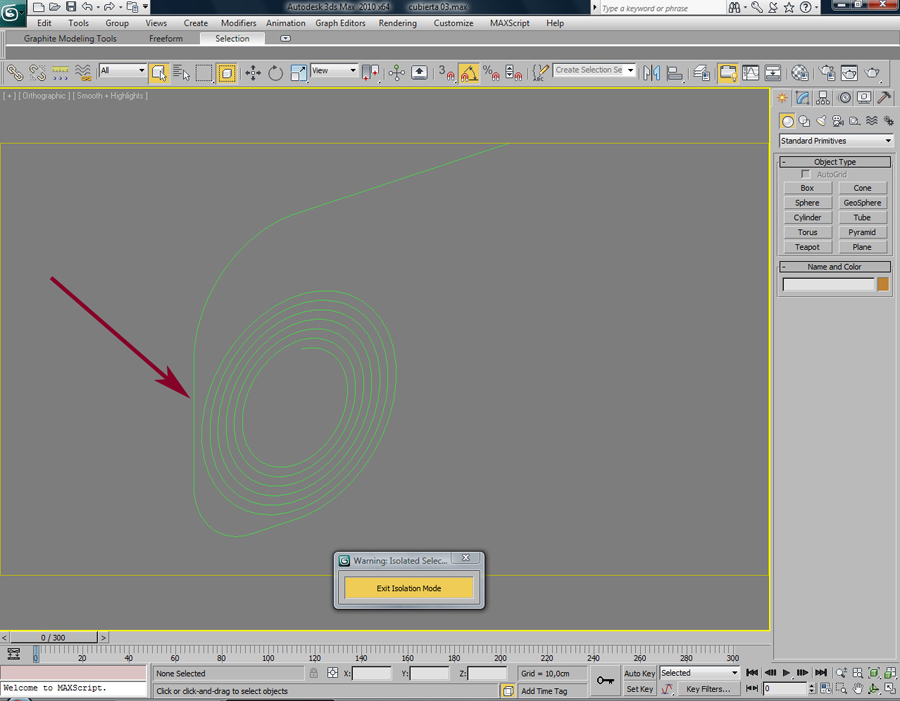The height and width of the screenshot is (701, 900).
Task: Open Create Selection Set dropdown
Action: (x=594, y=70)
